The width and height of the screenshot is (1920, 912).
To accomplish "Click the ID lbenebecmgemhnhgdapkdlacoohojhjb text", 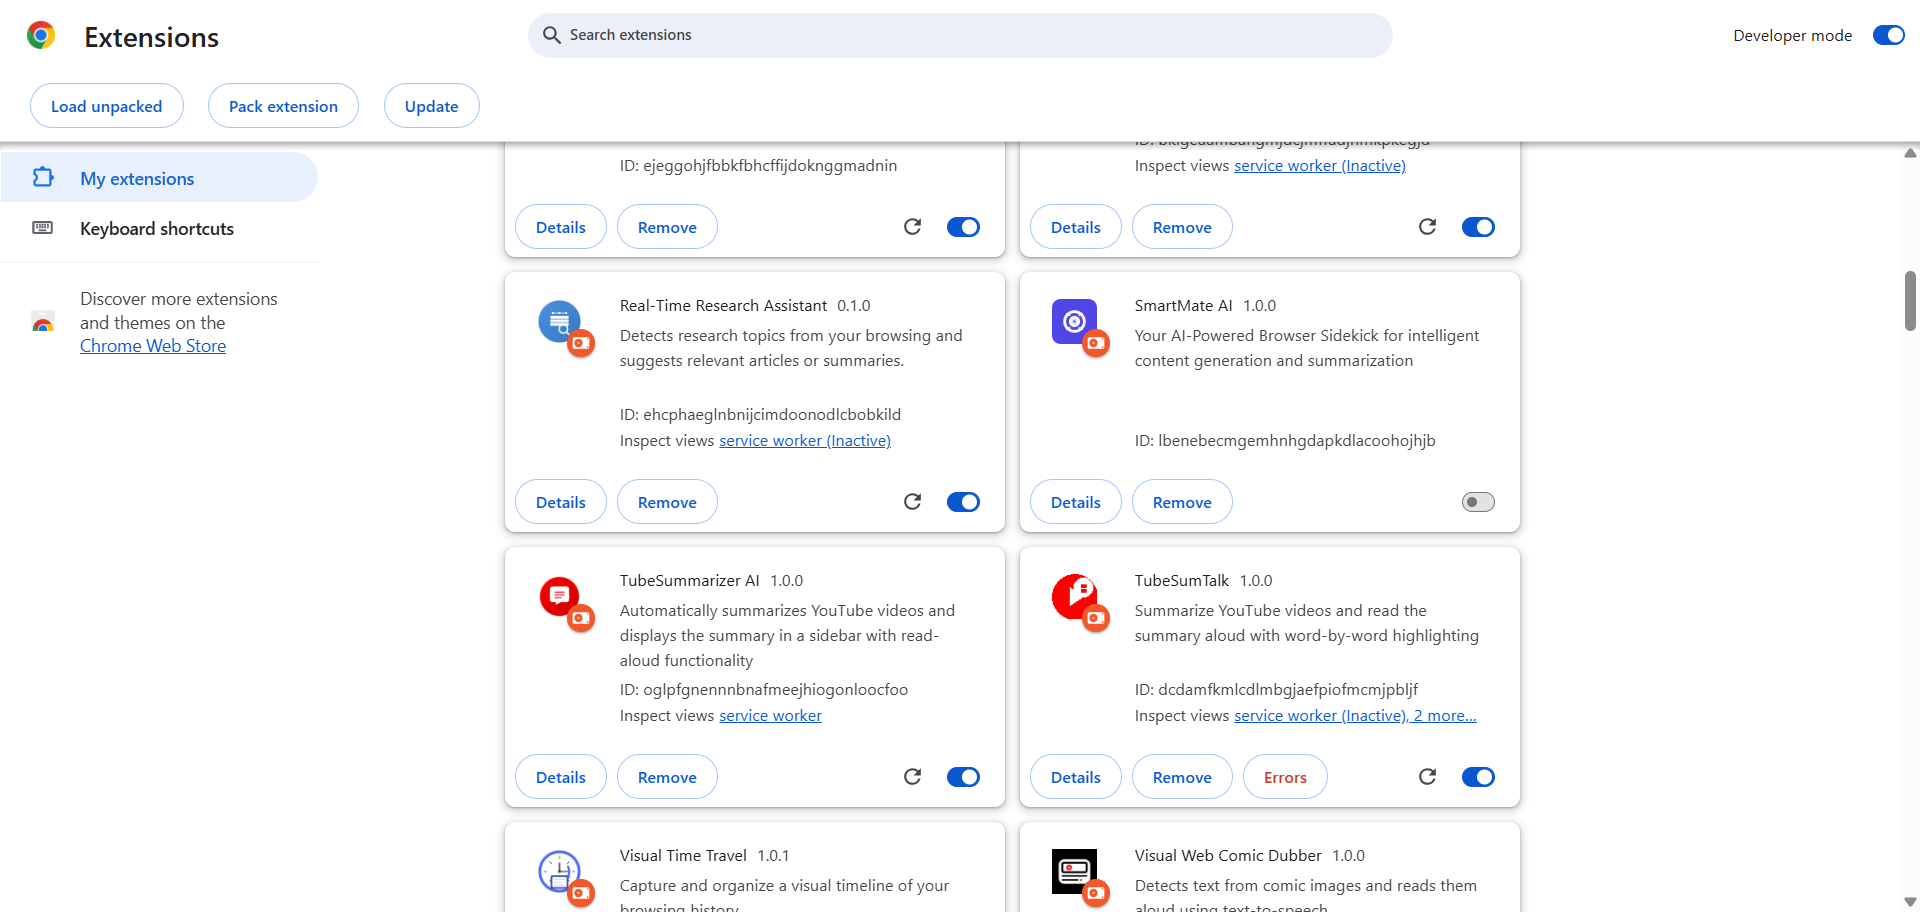I will coord(1285,441).
